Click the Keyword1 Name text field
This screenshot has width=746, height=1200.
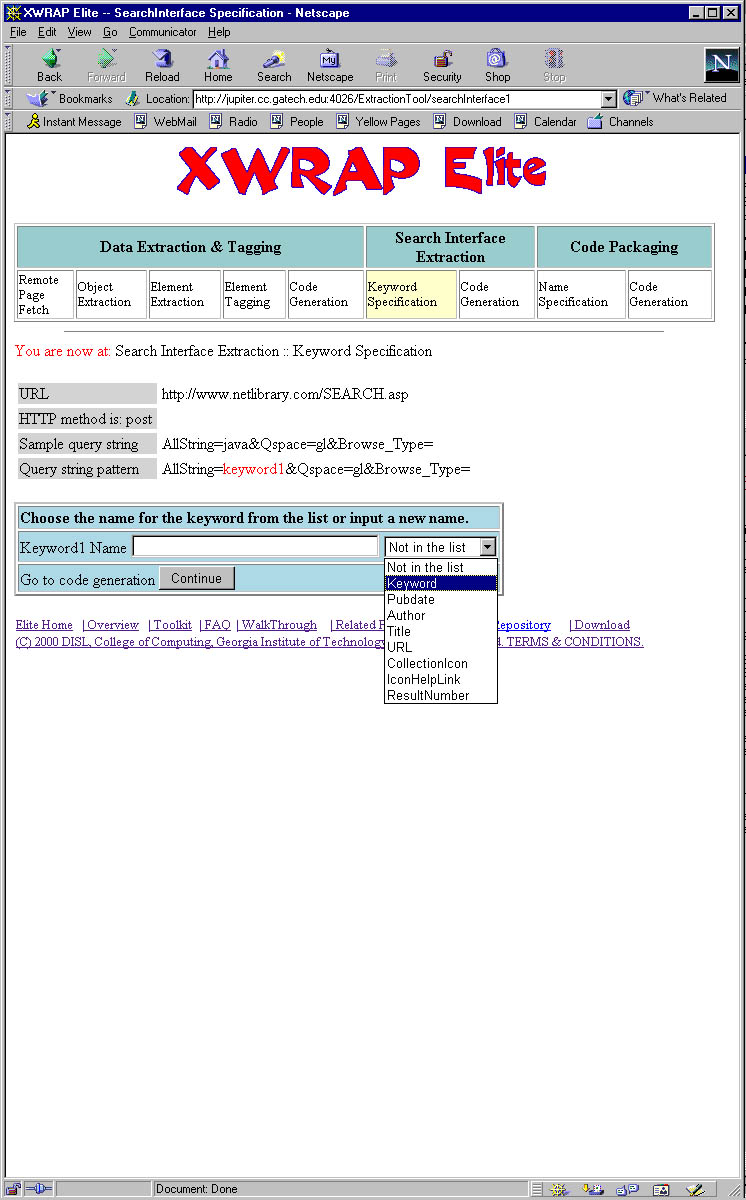[255, 547]
